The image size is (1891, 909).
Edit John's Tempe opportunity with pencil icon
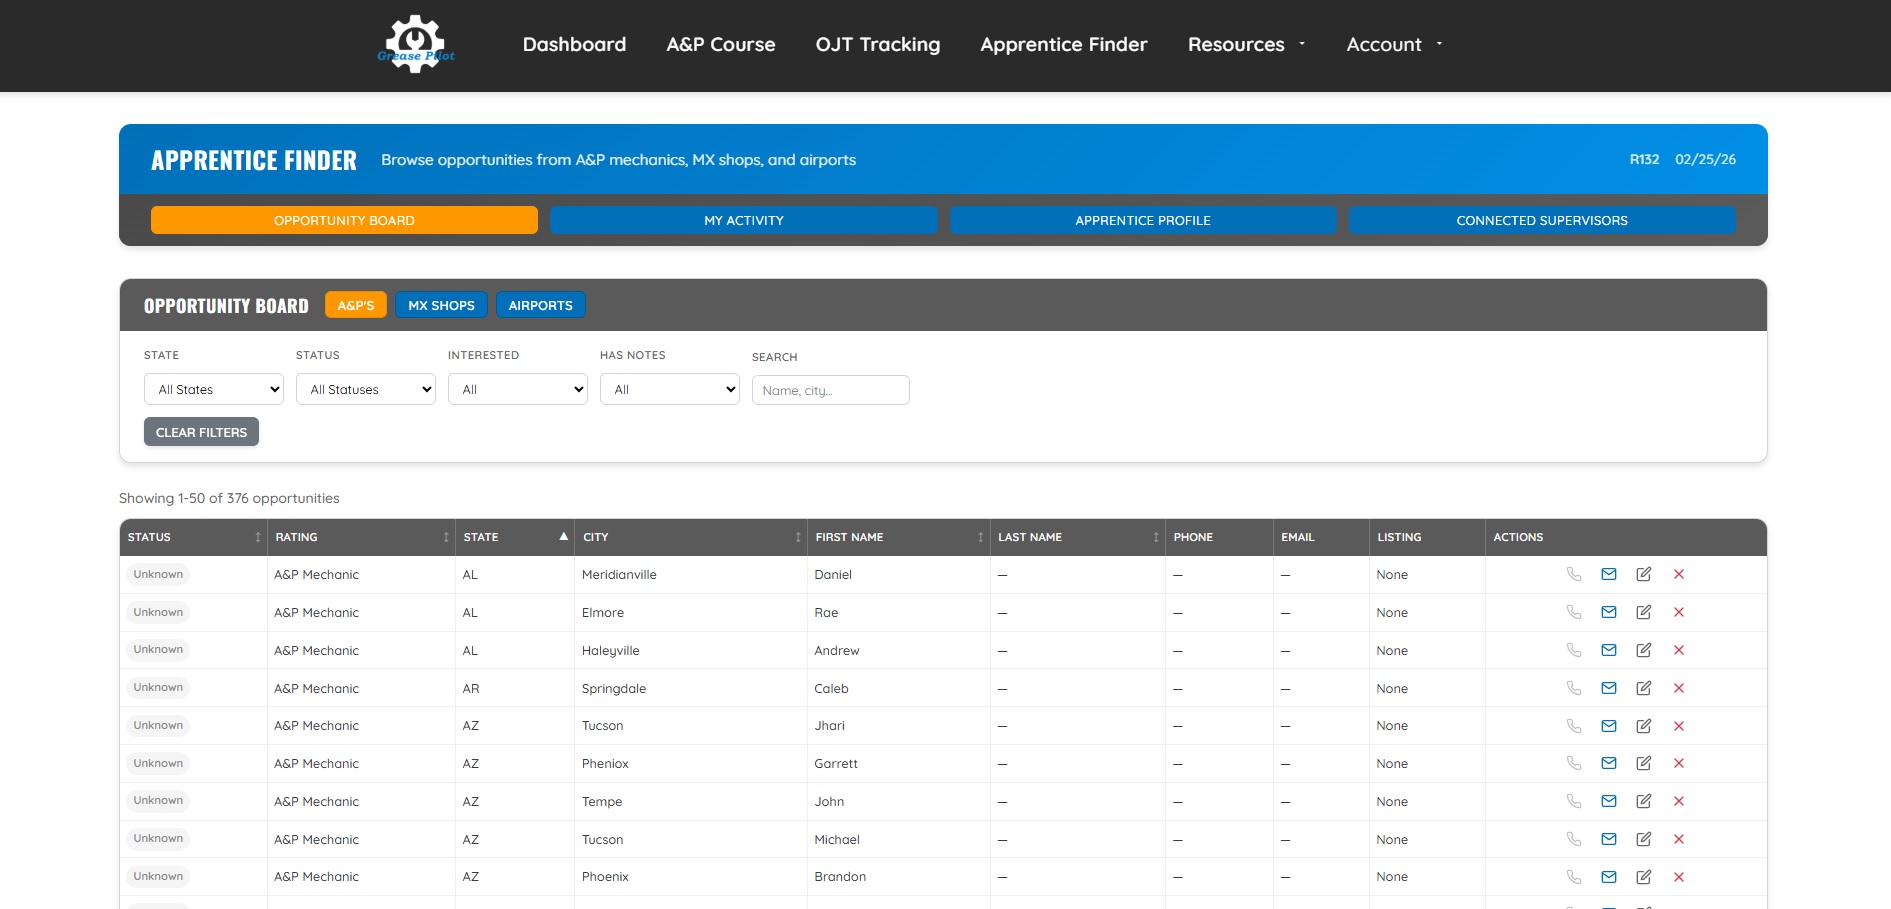pyautogui.click(x=1644, y=801)
